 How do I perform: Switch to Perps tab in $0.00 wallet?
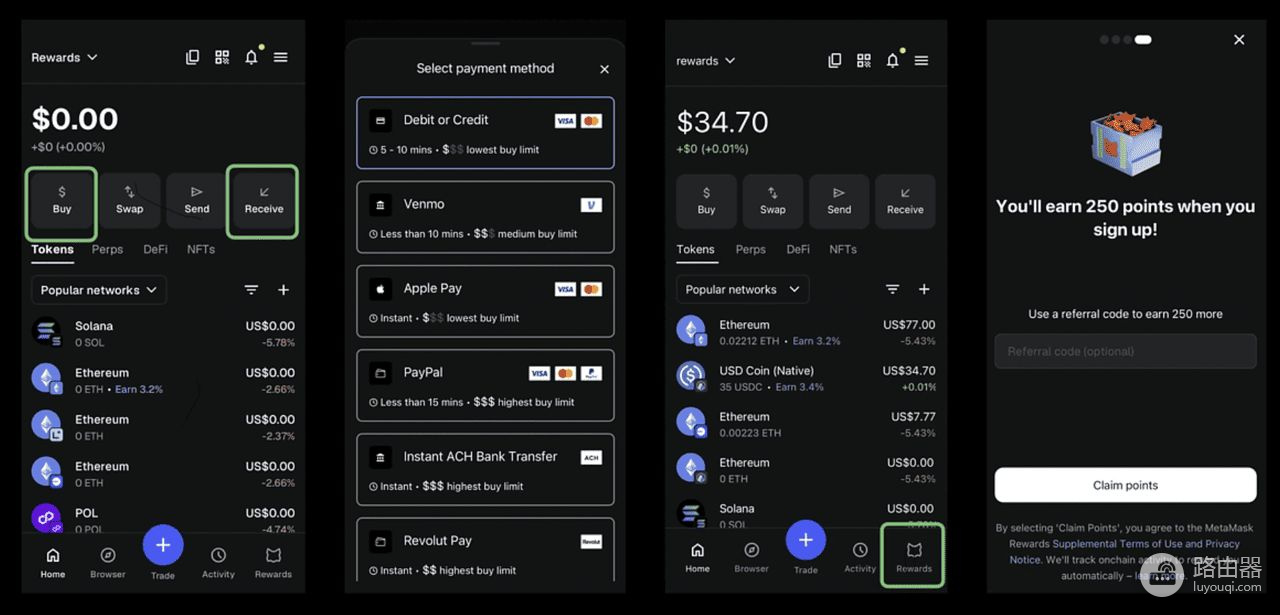click(x=107, y=249)
